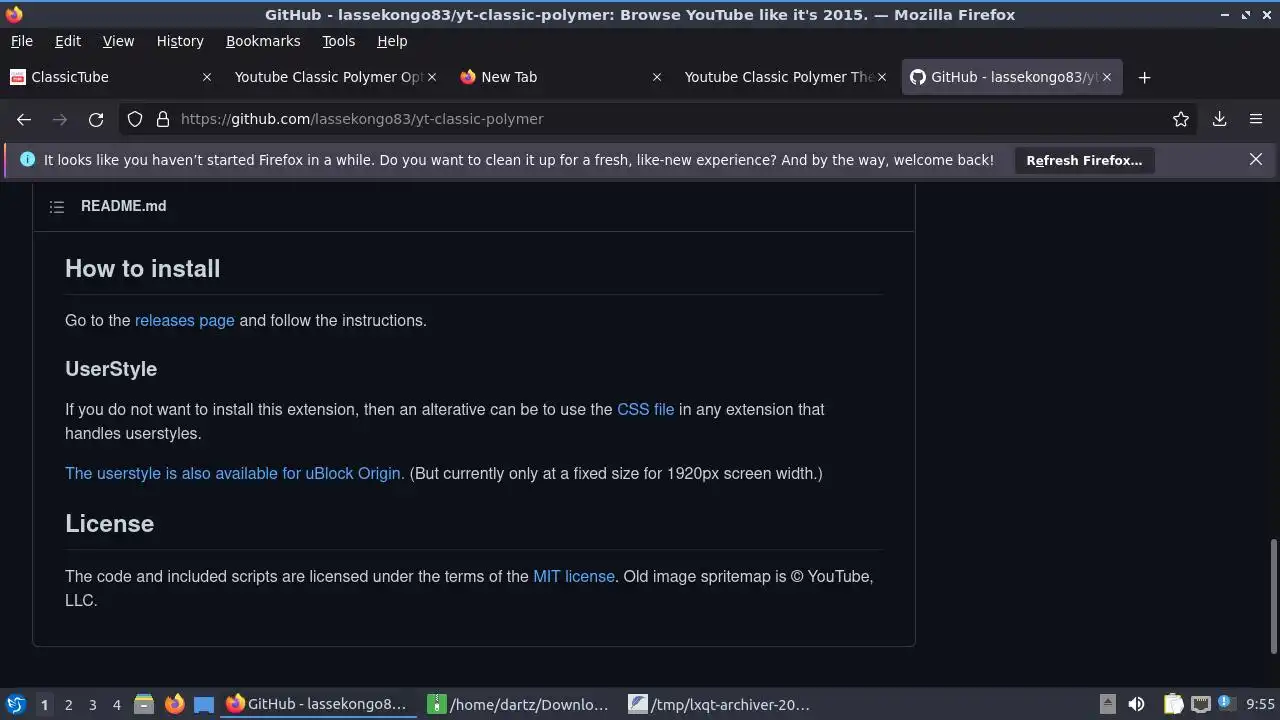The width and height of the screenshot is (1280, 720).
Task: Open the File menu
Action: [21, 41]
